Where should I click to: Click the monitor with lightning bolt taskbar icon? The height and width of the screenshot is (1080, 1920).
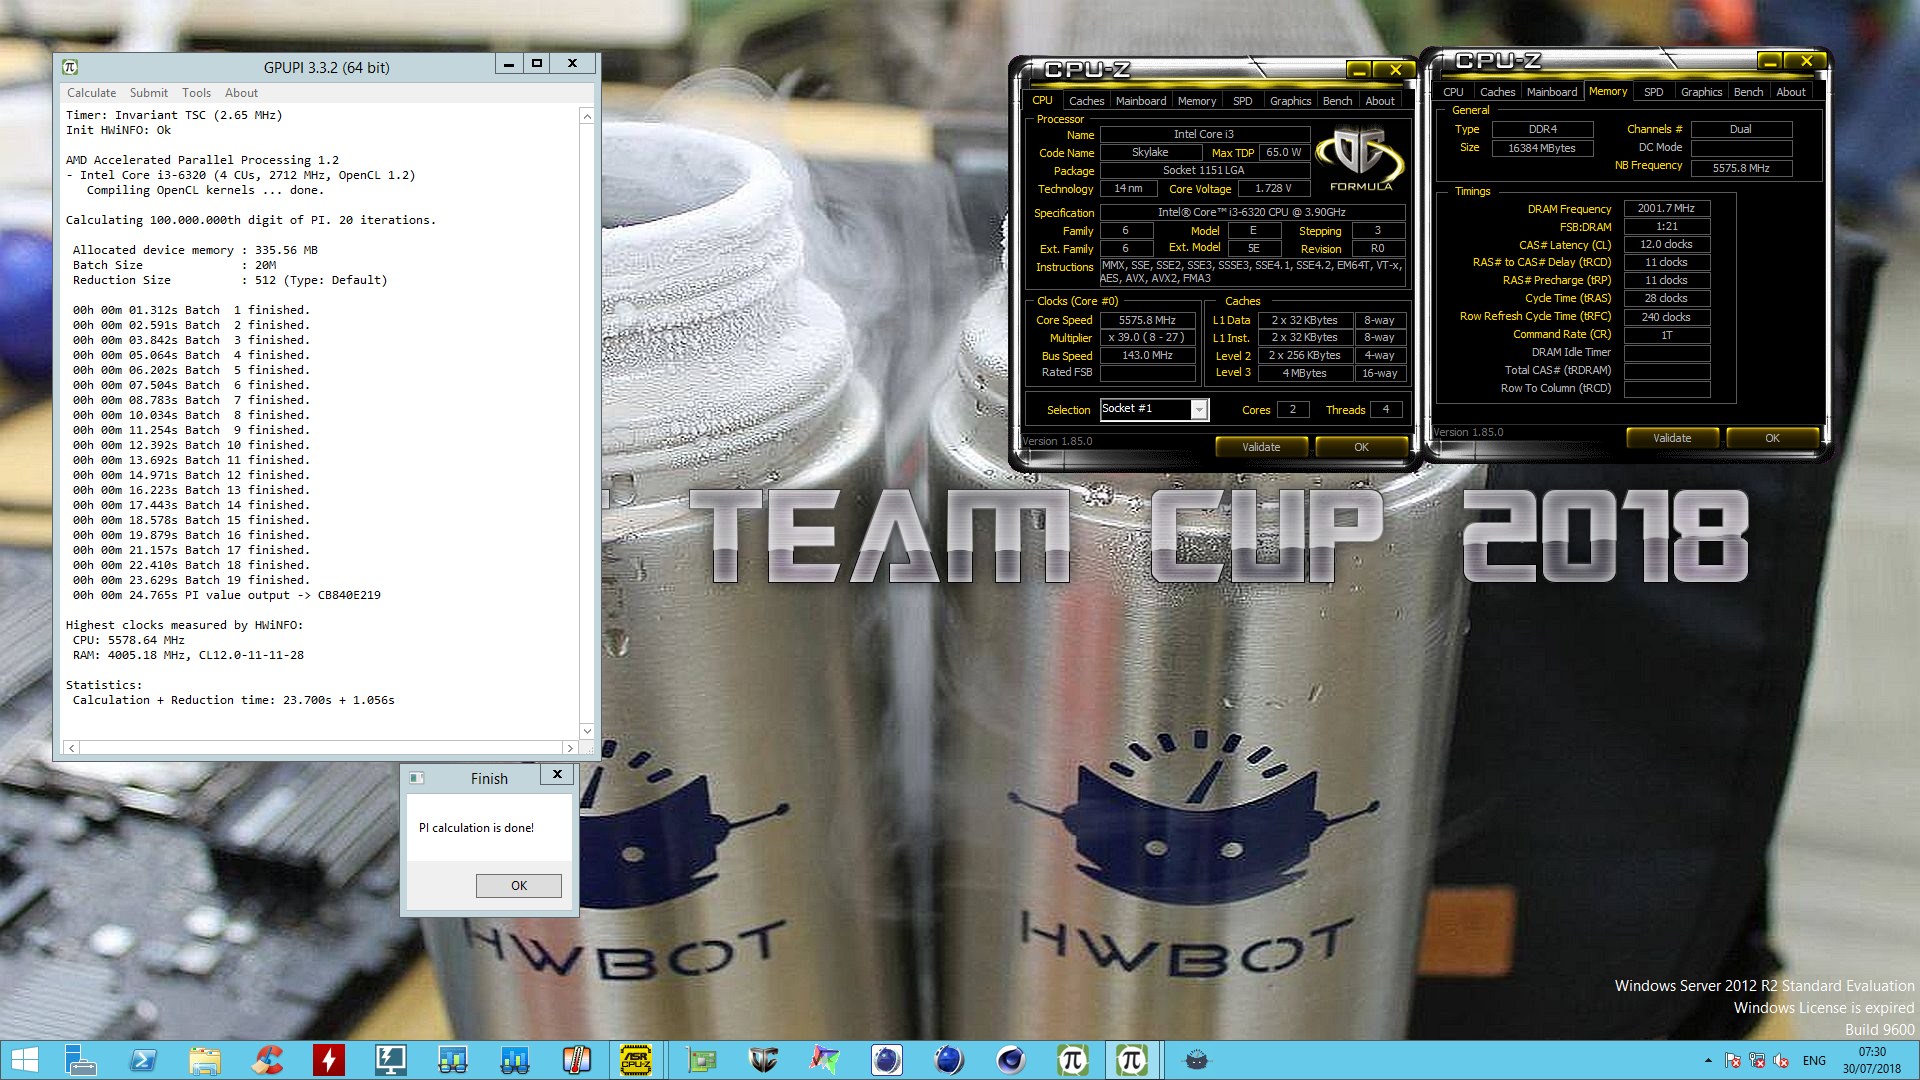(390, 1060)
